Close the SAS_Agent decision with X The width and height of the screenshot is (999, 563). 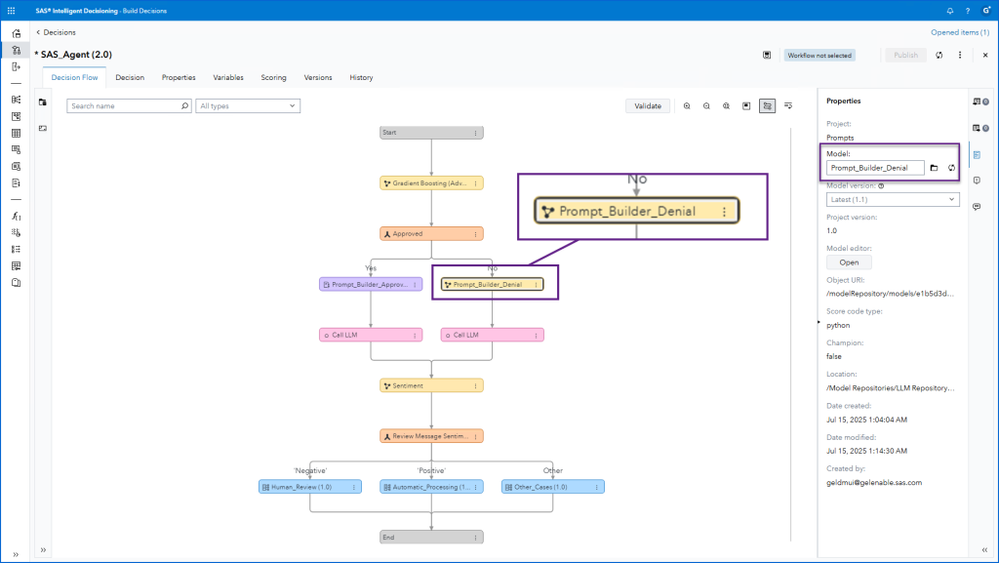985,55
